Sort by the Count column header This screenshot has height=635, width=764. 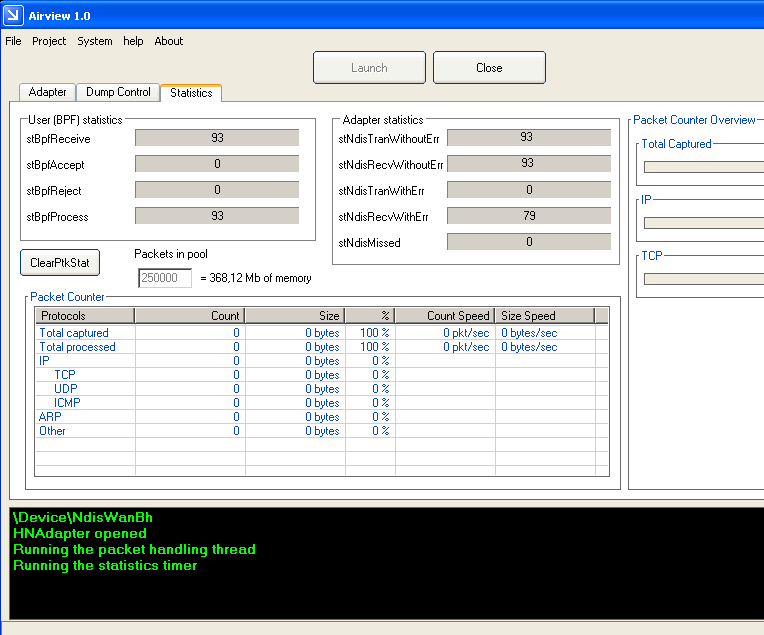pos(190,316)
